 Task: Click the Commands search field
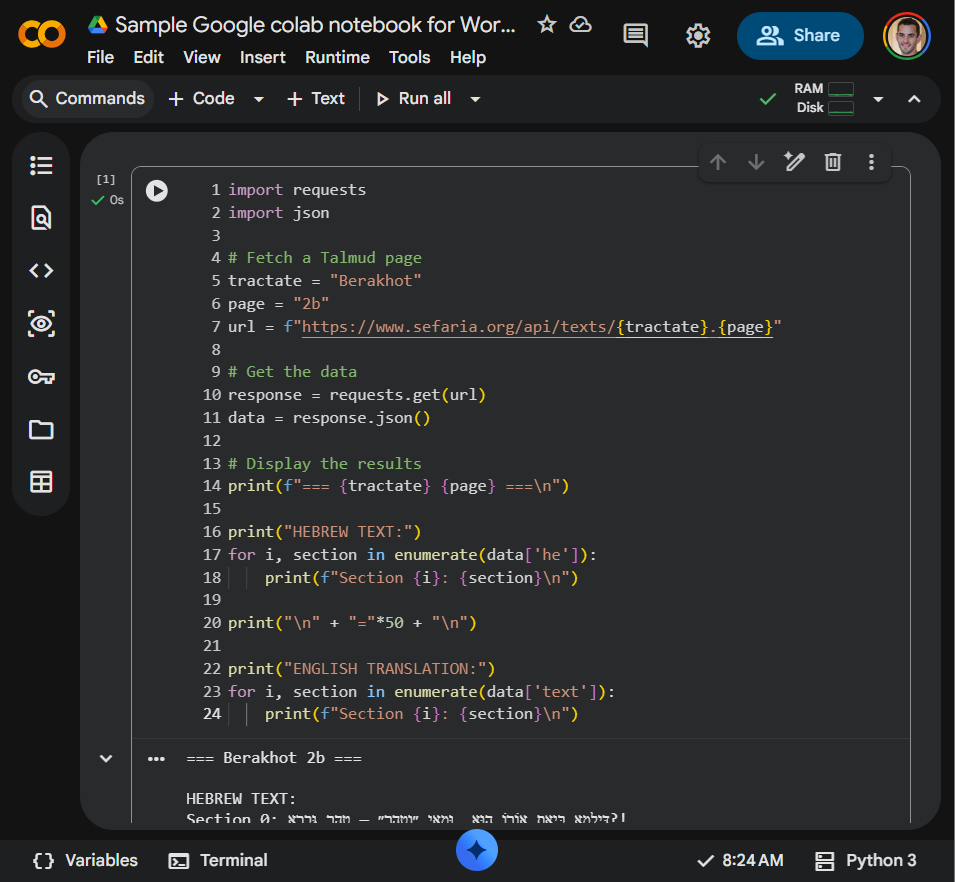coord(87,98)
